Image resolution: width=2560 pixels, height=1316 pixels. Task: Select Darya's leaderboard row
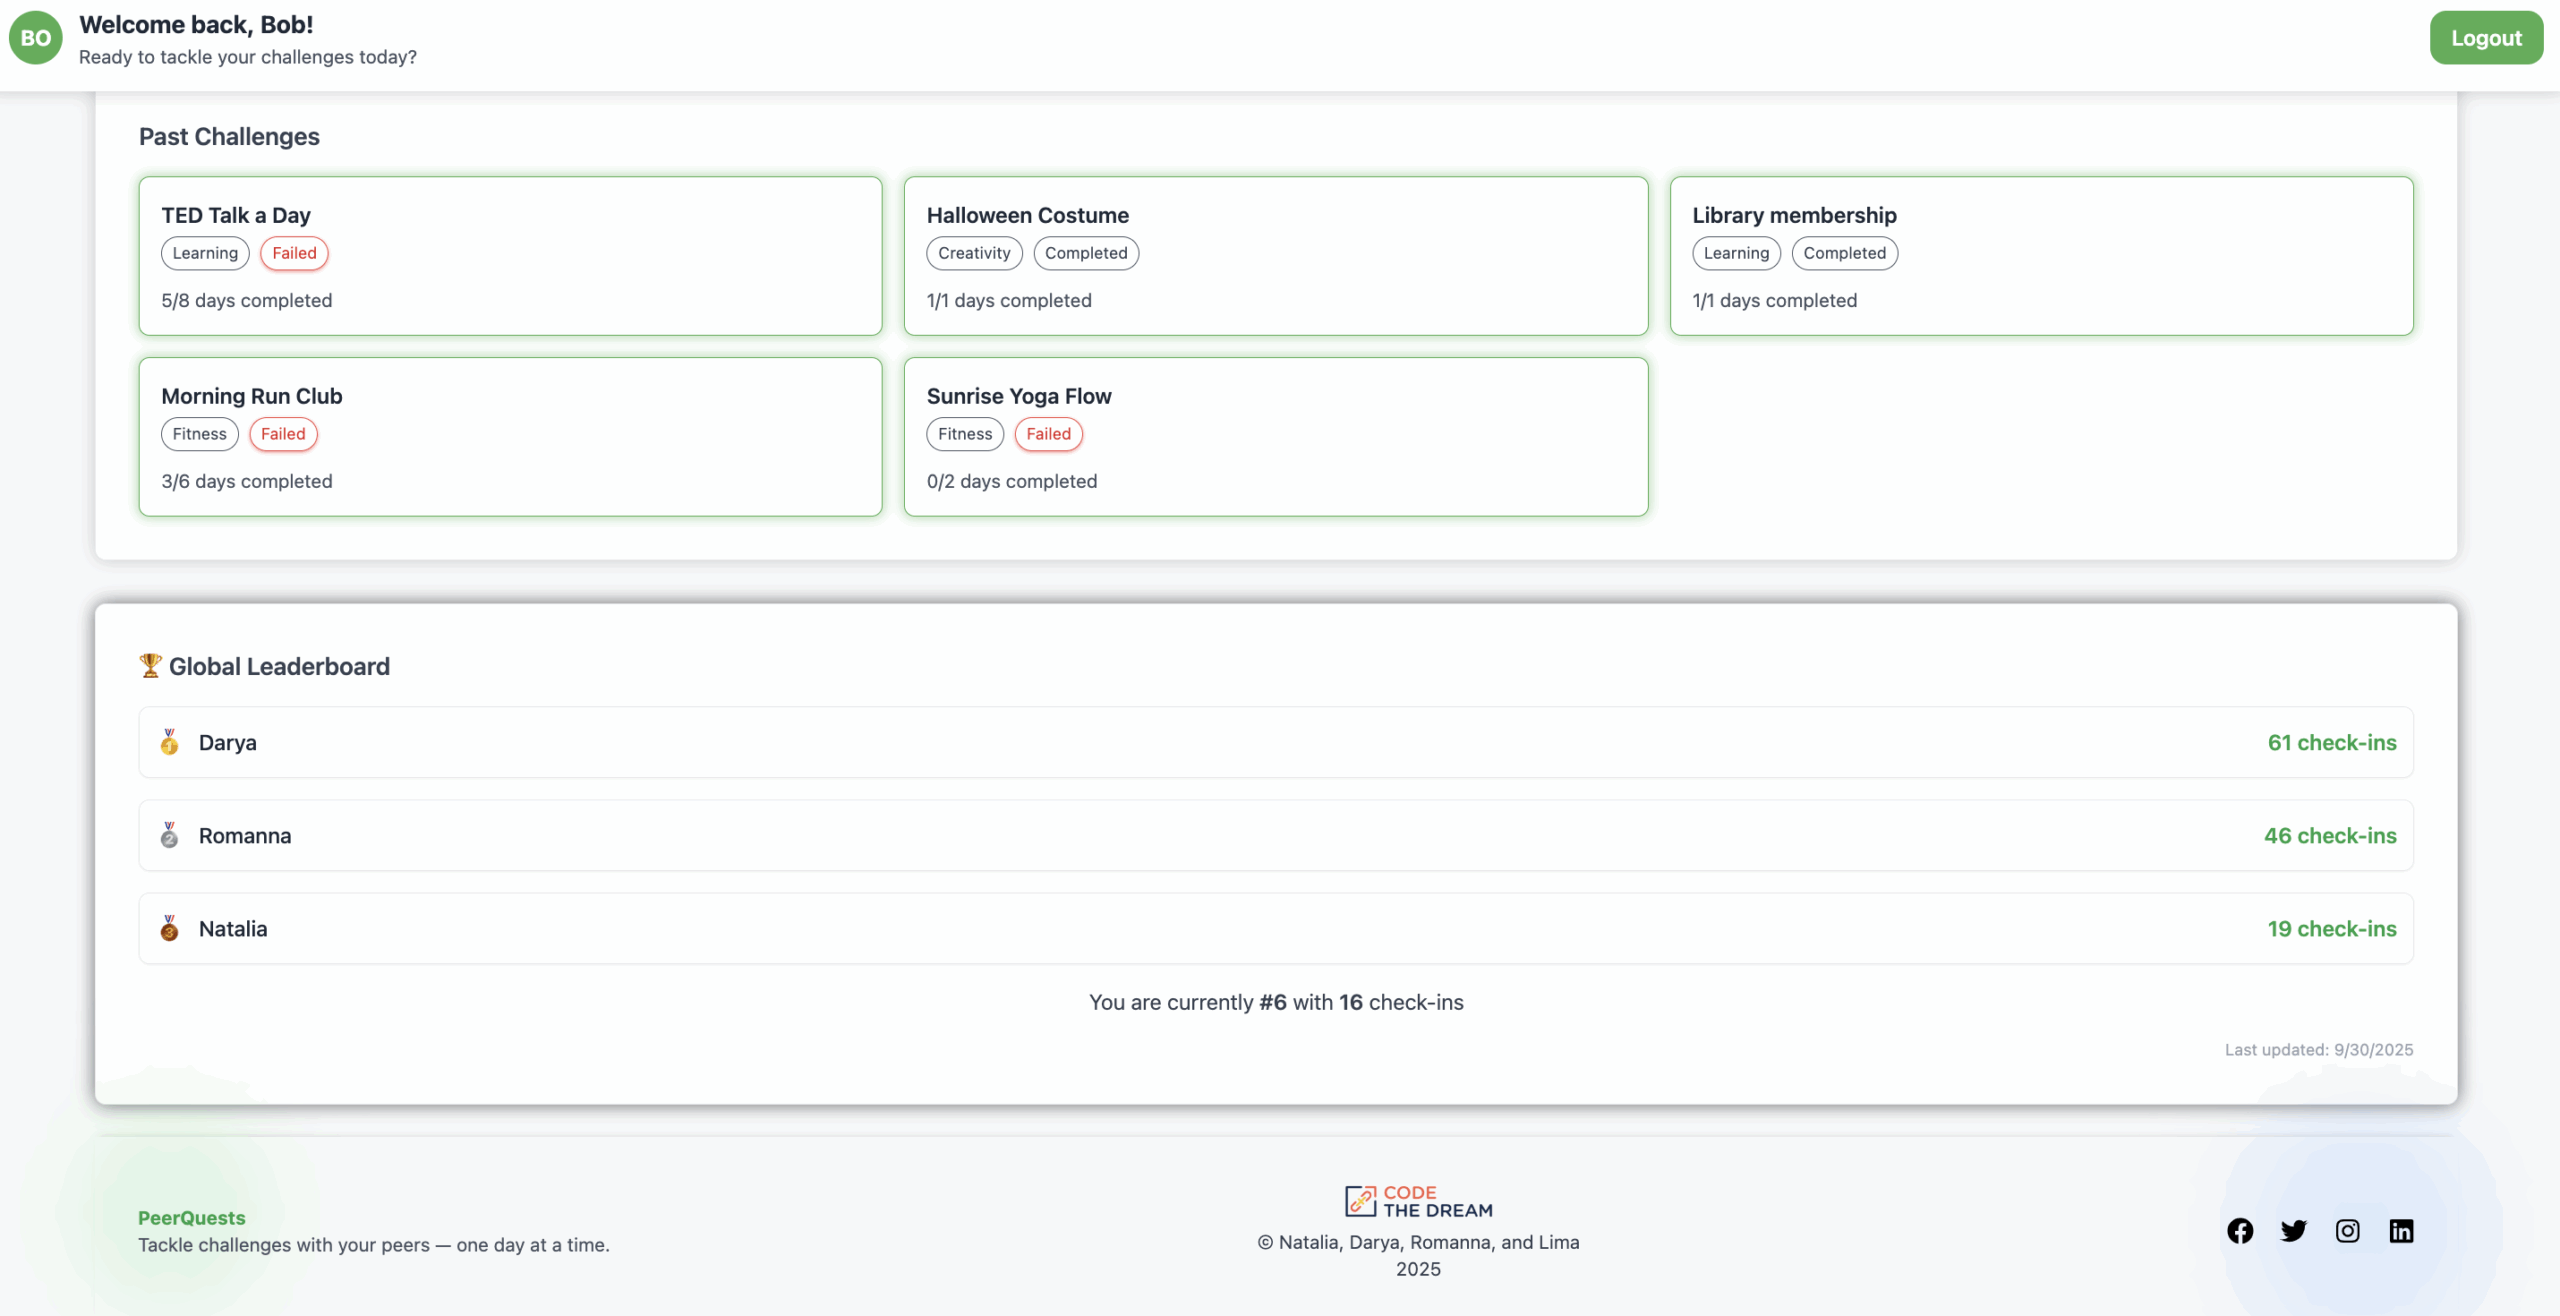point(1275,742)
